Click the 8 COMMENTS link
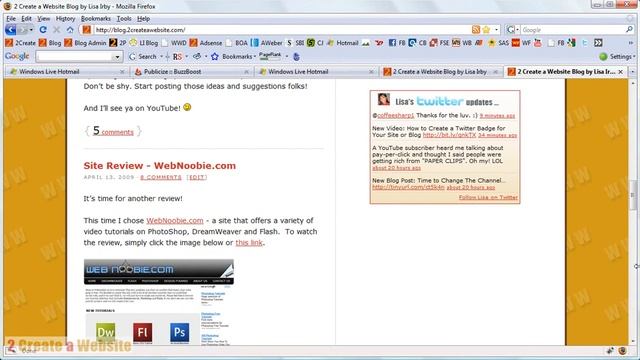 (x=161, y=178)
